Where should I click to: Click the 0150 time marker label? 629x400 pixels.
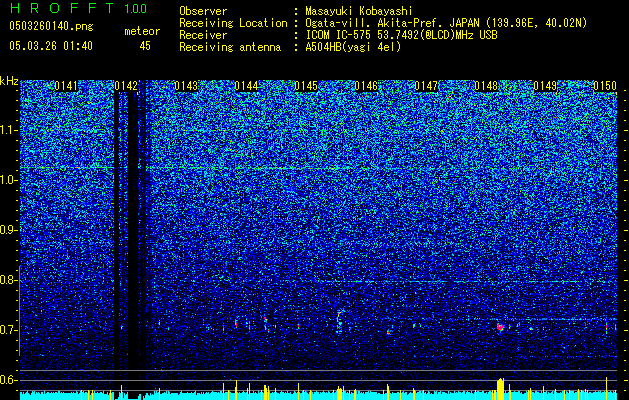(x=605, y=86)
